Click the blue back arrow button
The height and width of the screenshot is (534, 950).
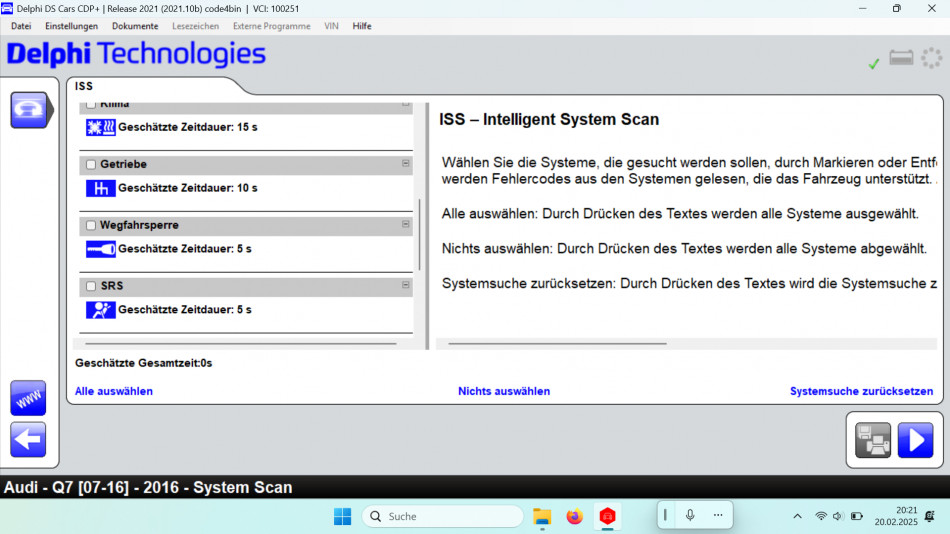click(x=28, y=439)
